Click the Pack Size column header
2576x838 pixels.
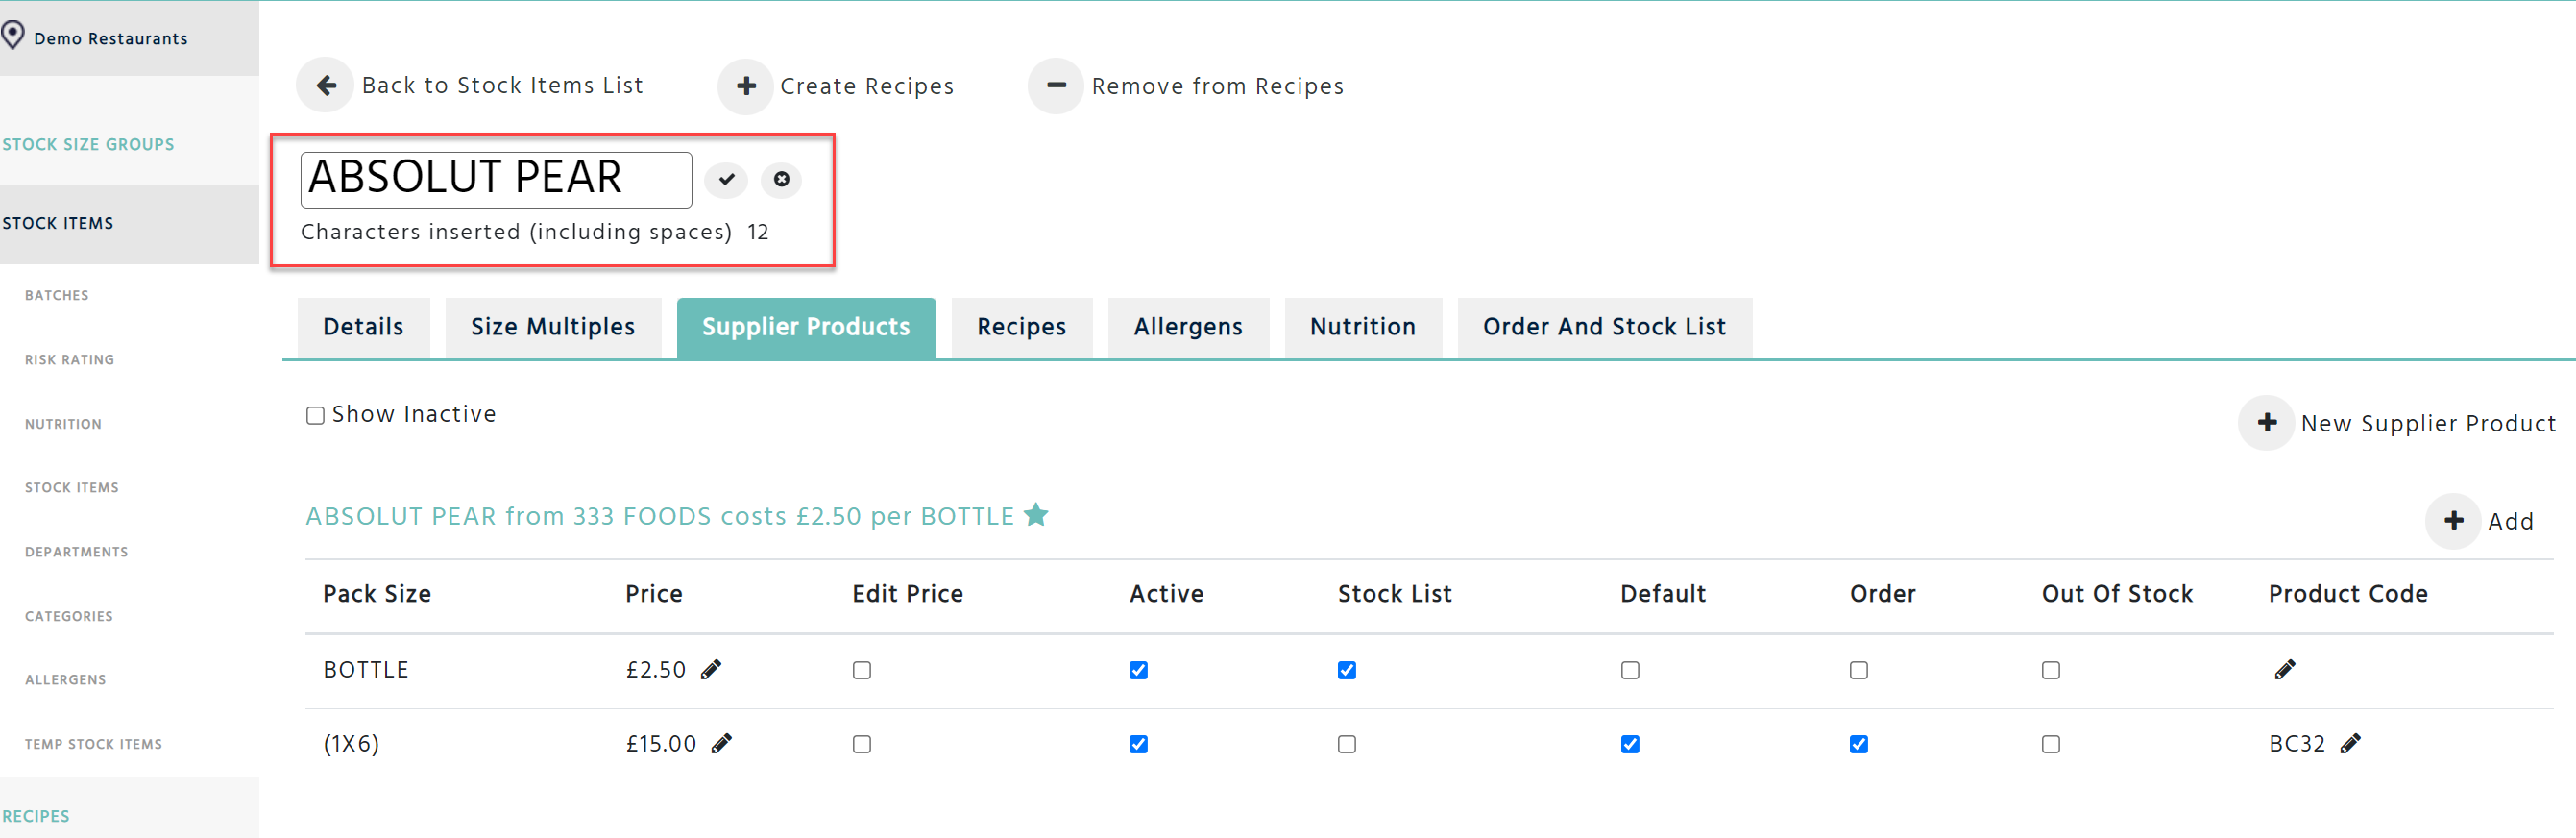[x=377, y=594]
